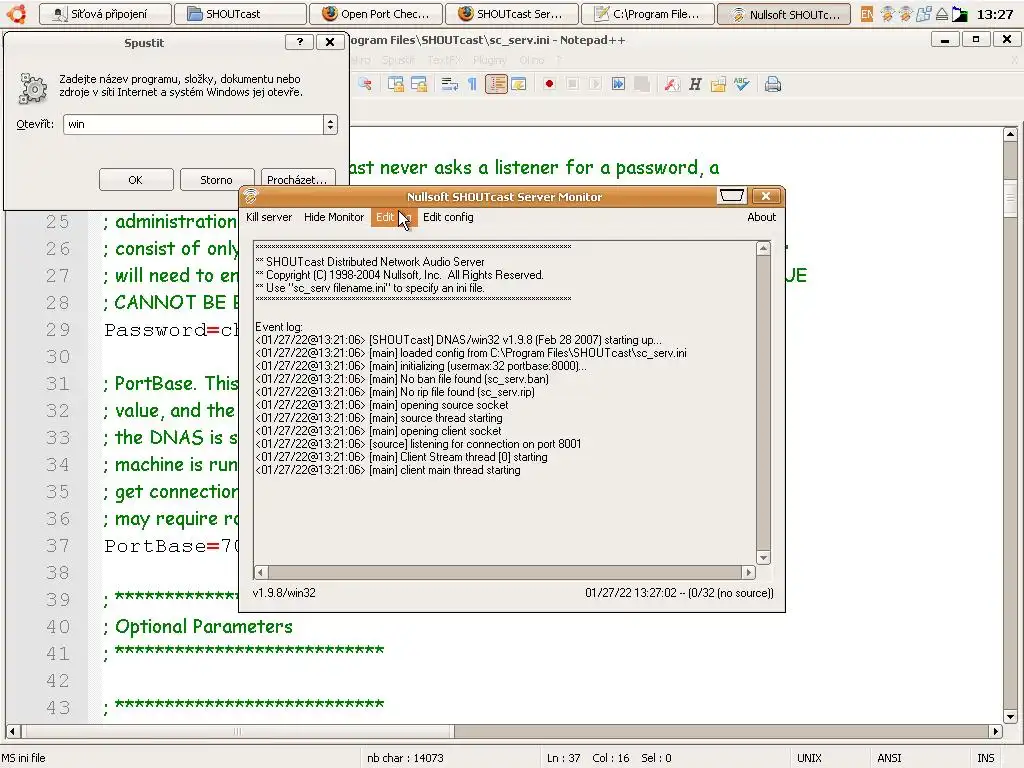Click log line 'listening for connection on port 8001'
1024x768 pixels.
(496, 443)
